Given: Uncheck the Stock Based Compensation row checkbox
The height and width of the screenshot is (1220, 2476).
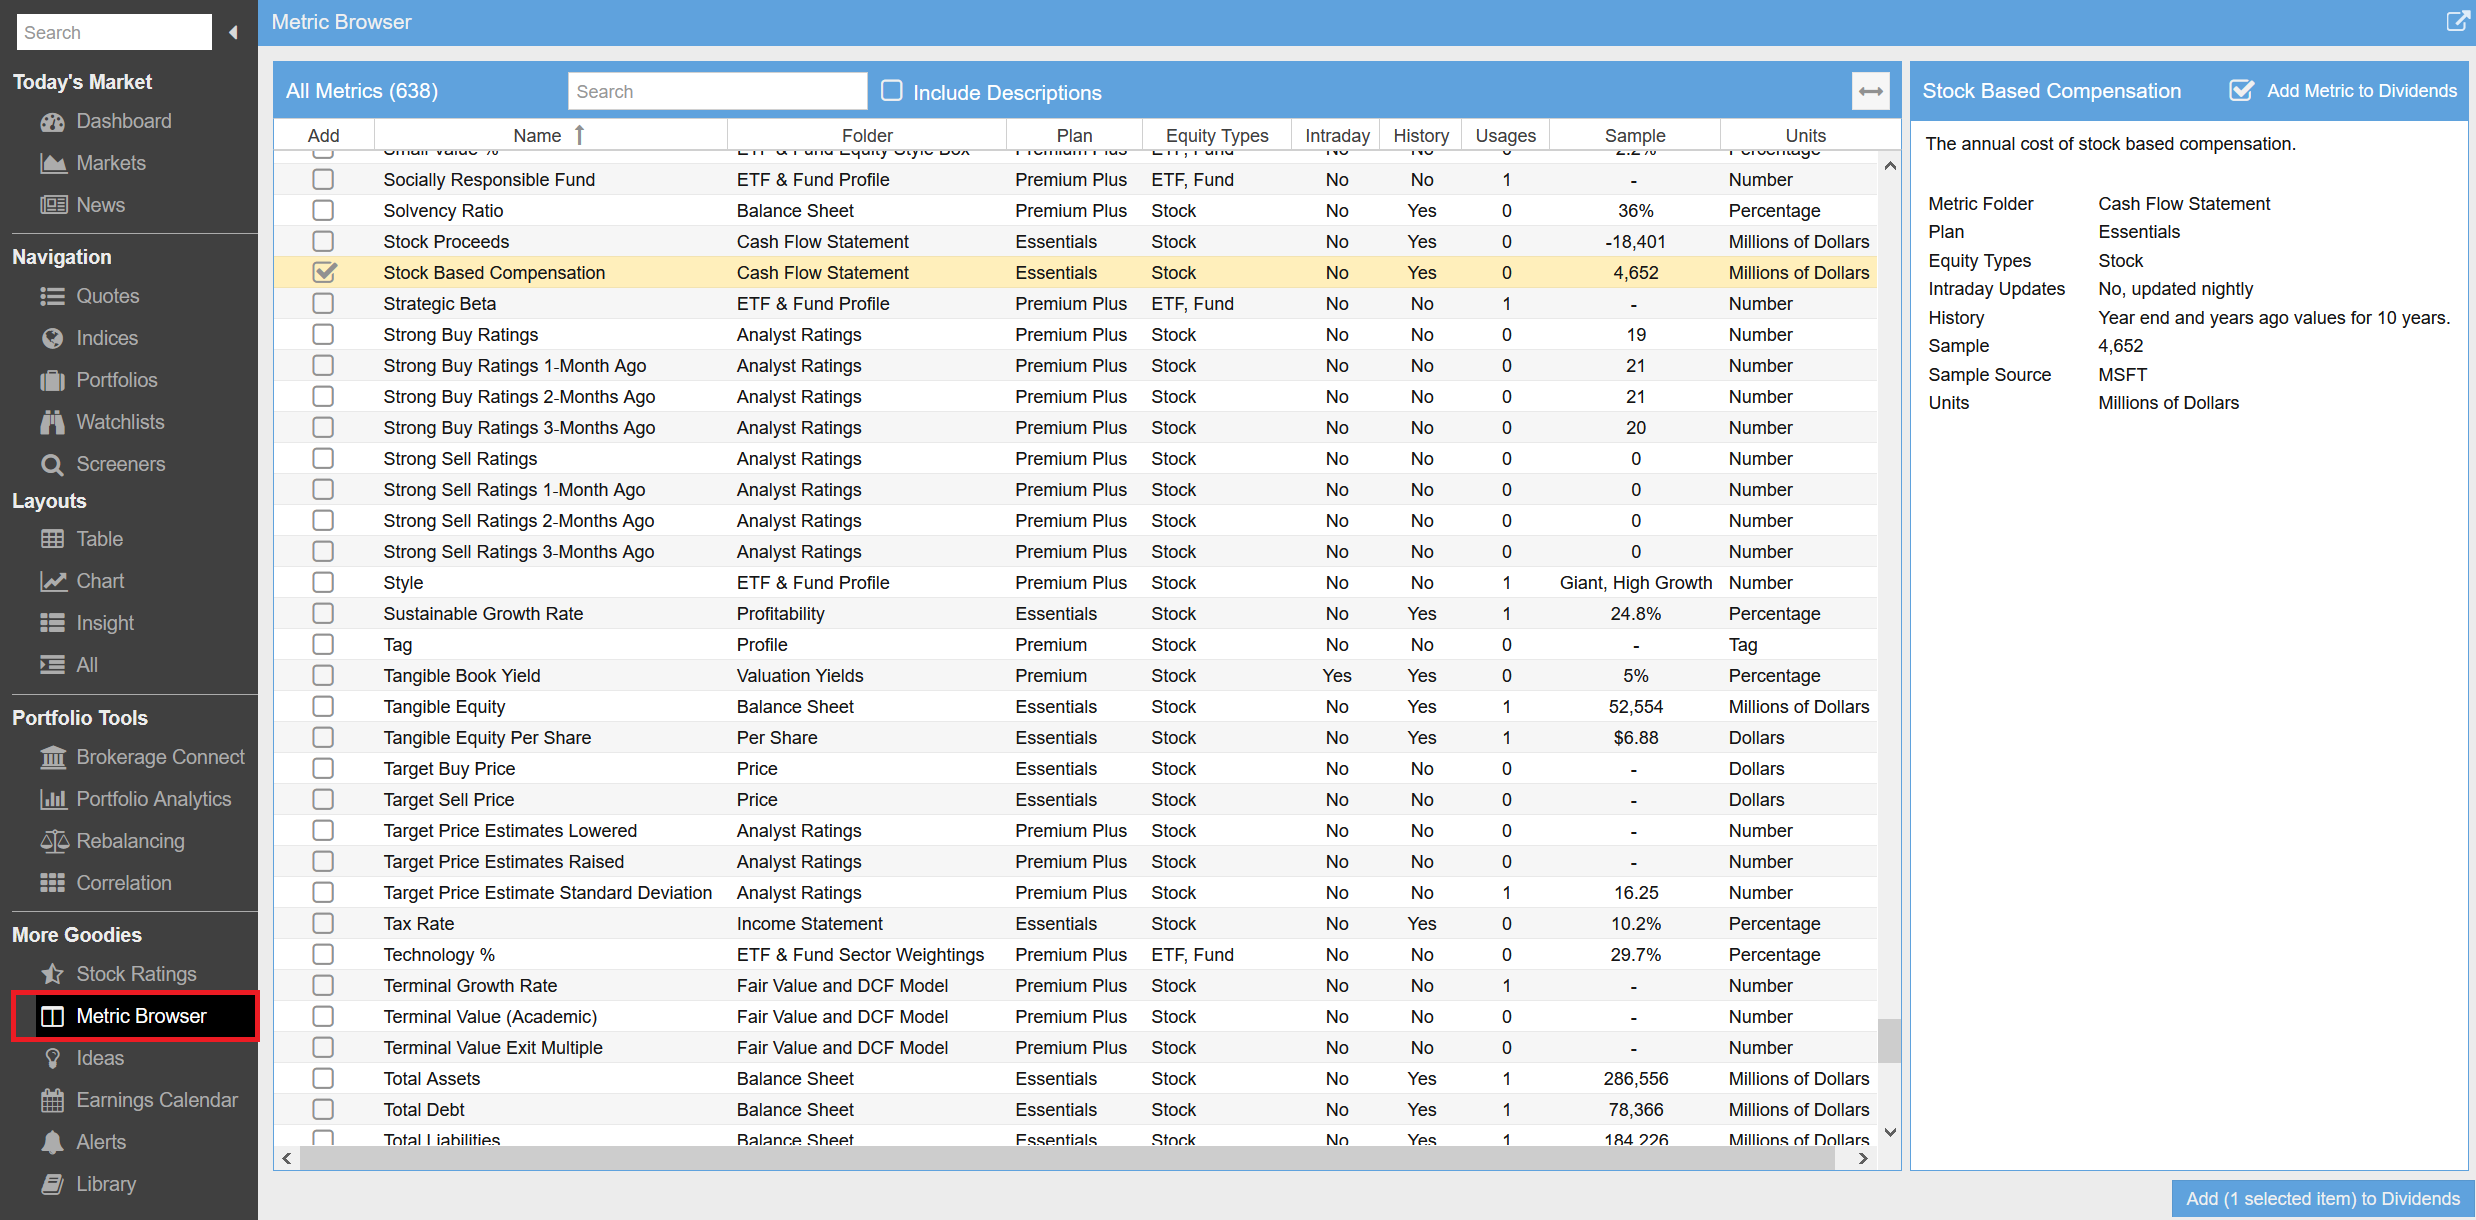Looking at the screenshot, I should click(x=323, y=272).
